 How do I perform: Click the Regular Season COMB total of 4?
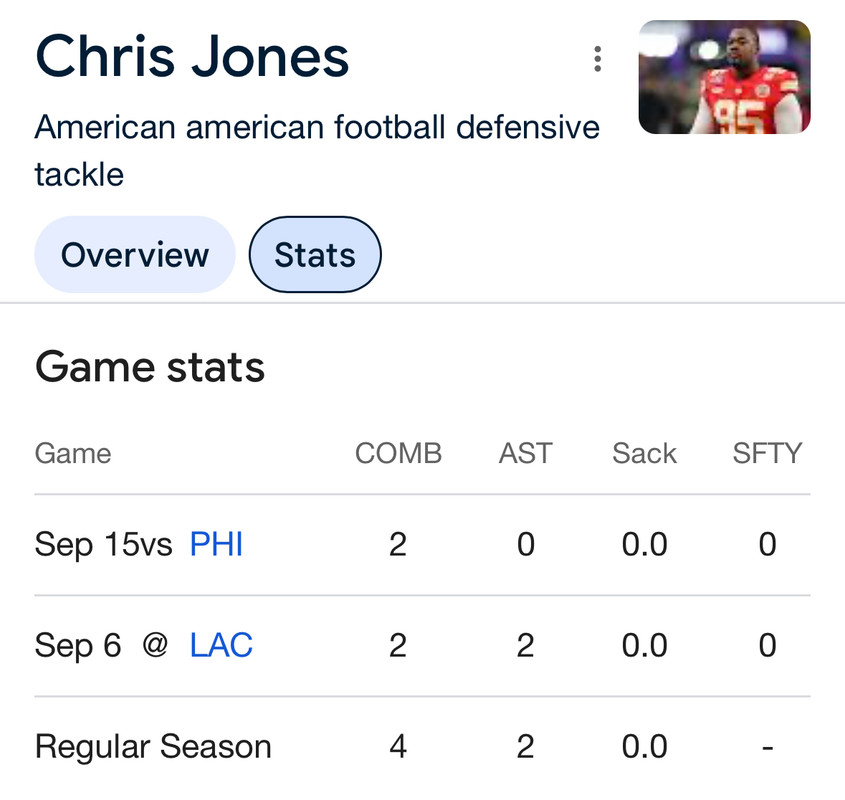398,747
